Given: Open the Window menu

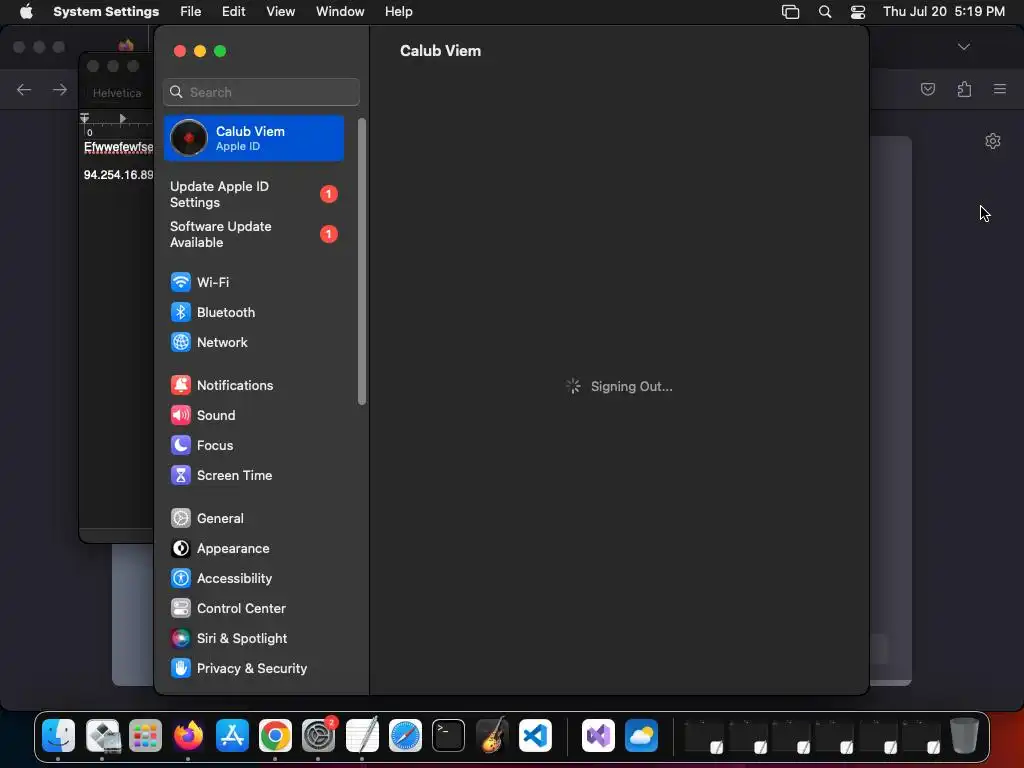Looking at the screenshot, I should [340, 12].
